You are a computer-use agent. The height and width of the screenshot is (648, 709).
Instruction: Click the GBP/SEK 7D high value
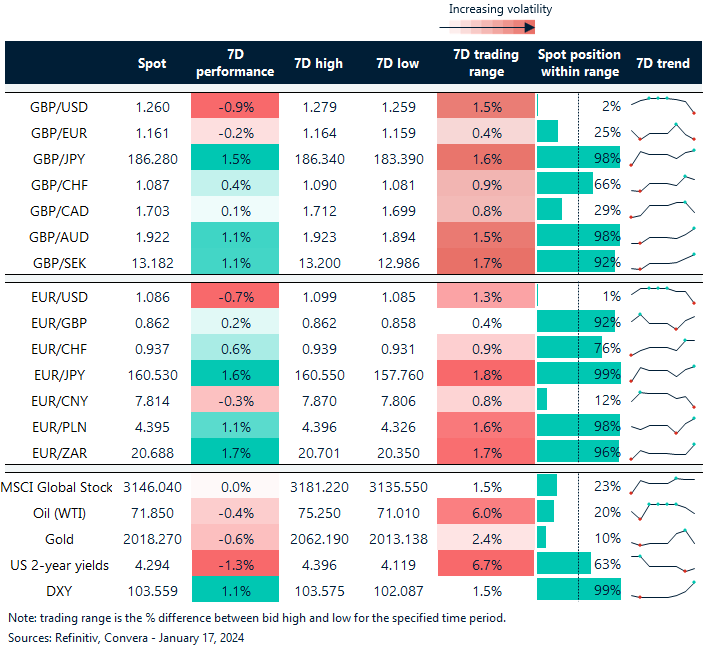pos(319,262)
